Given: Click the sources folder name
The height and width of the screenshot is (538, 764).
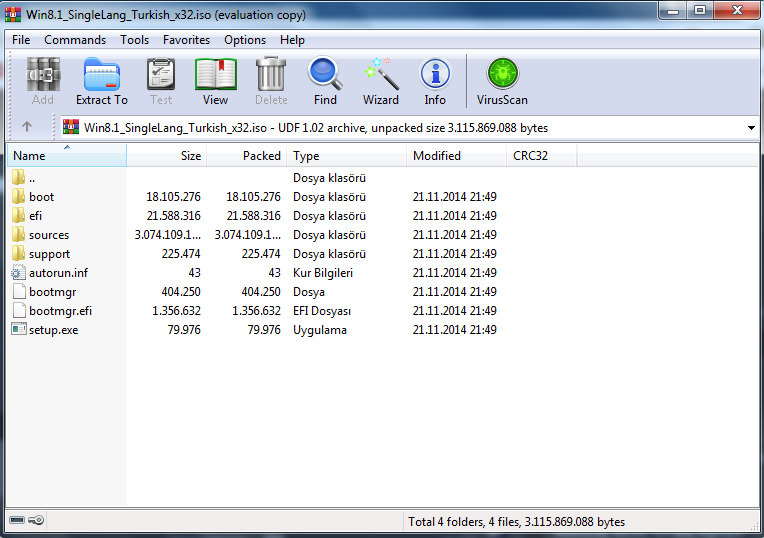Looking at the screenshot, I should (x=49, y=235).
